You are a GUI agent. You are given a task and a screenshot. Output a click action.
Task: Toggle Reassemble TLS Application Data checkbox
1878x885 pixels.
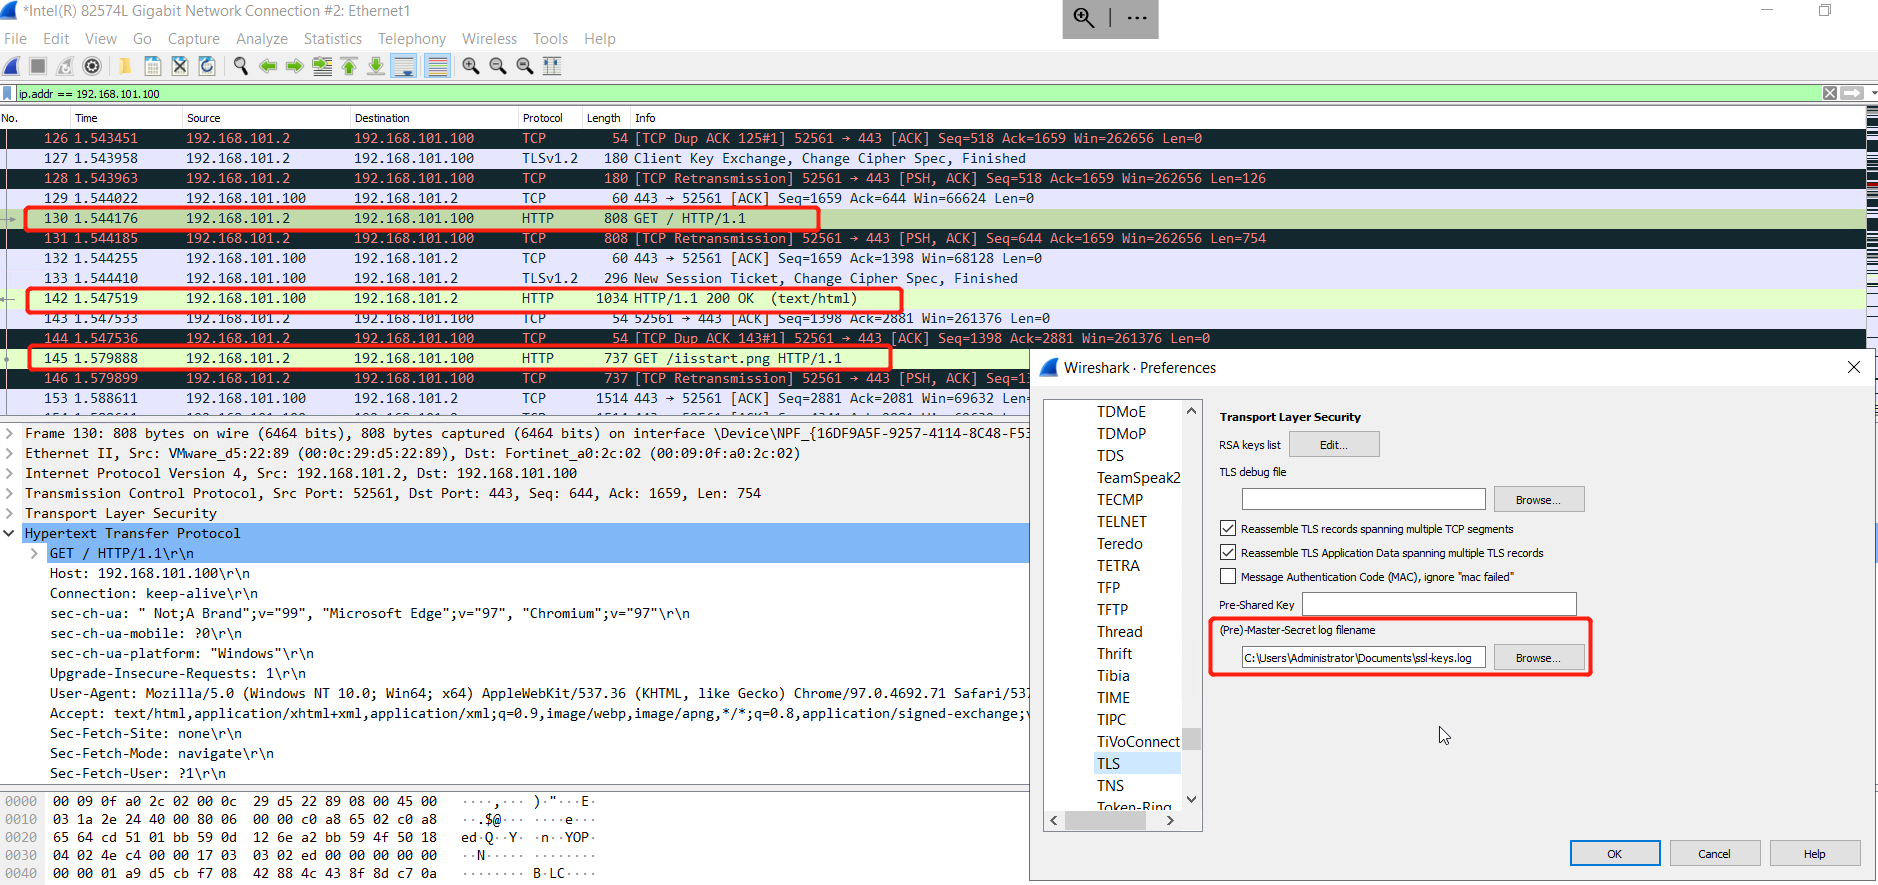click(x=1228, y=552)
